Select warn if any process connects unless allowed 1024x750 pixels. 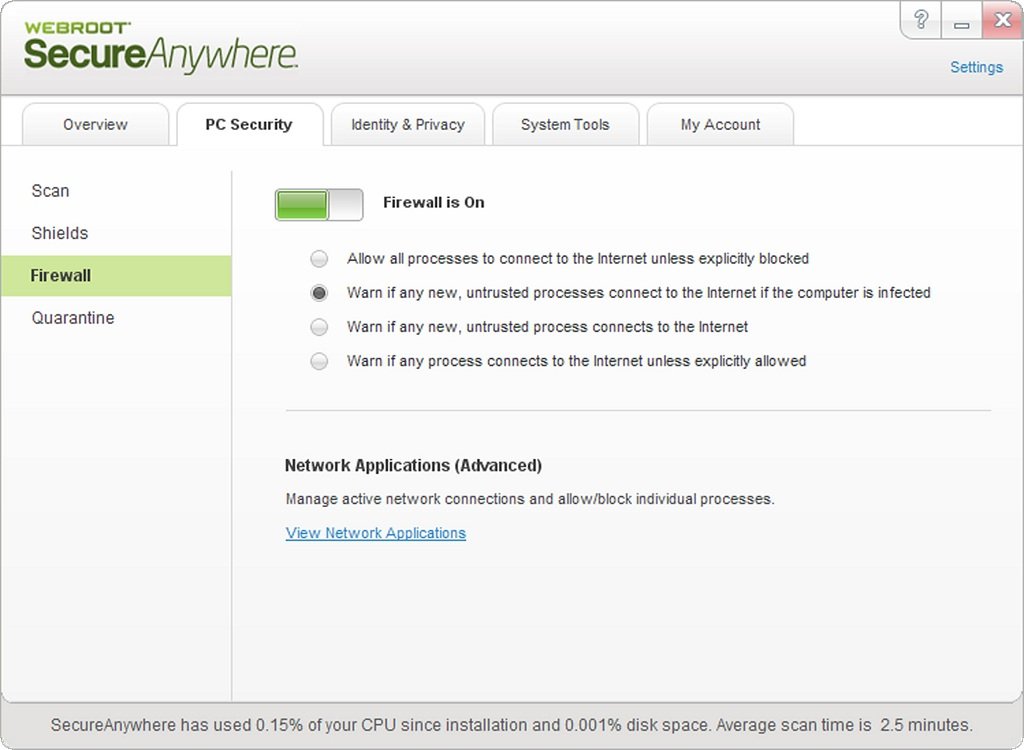pyautogui.click(x=319, y=361)
